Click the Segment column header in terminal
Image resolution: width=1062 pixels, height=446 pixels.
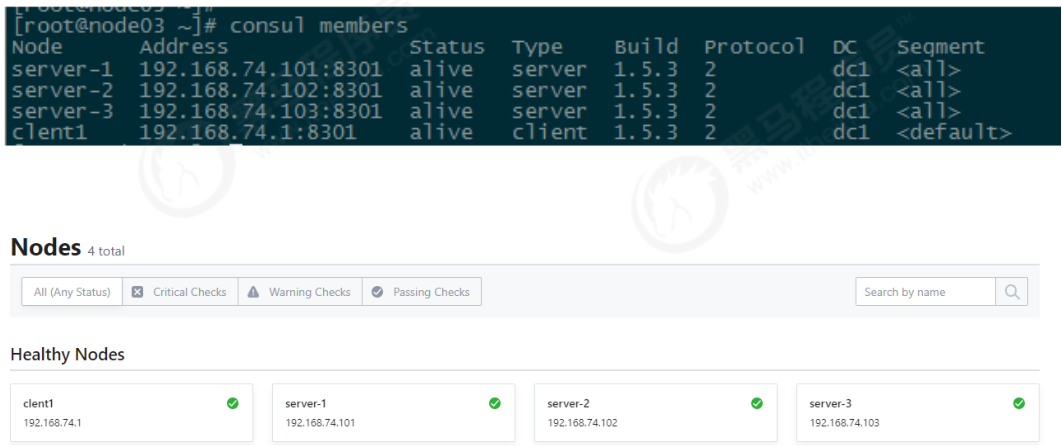941,49
